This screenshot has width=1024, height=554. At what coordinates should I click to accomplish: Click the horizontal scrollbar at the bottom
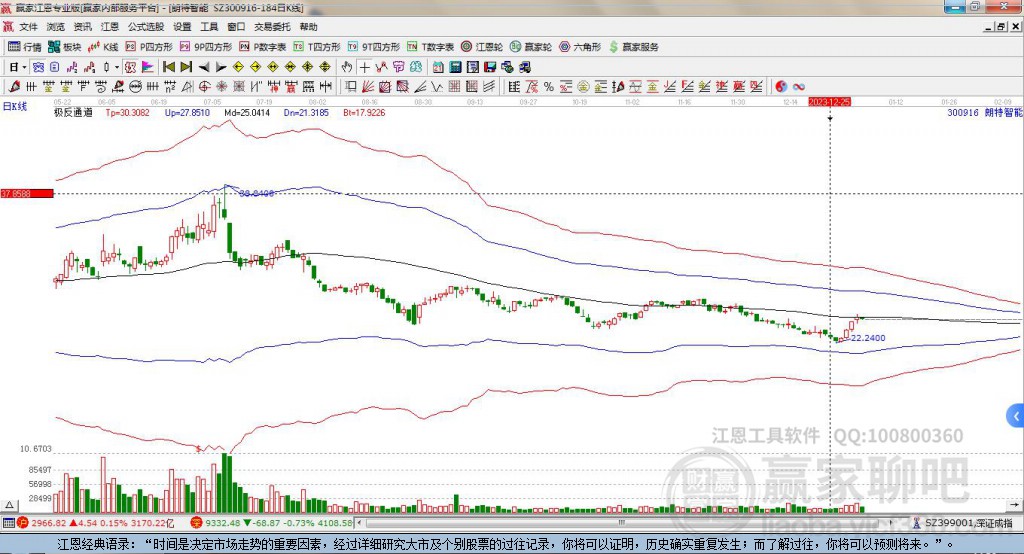624,523
